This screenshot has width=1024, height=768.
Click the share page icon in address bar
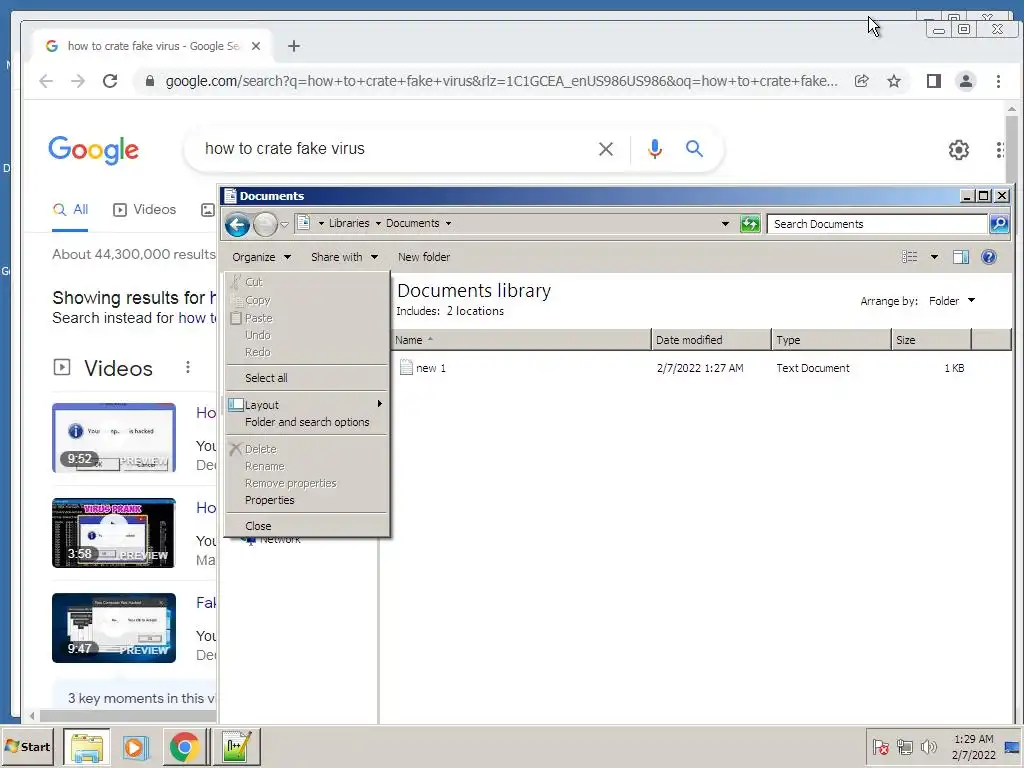[861, 81]
